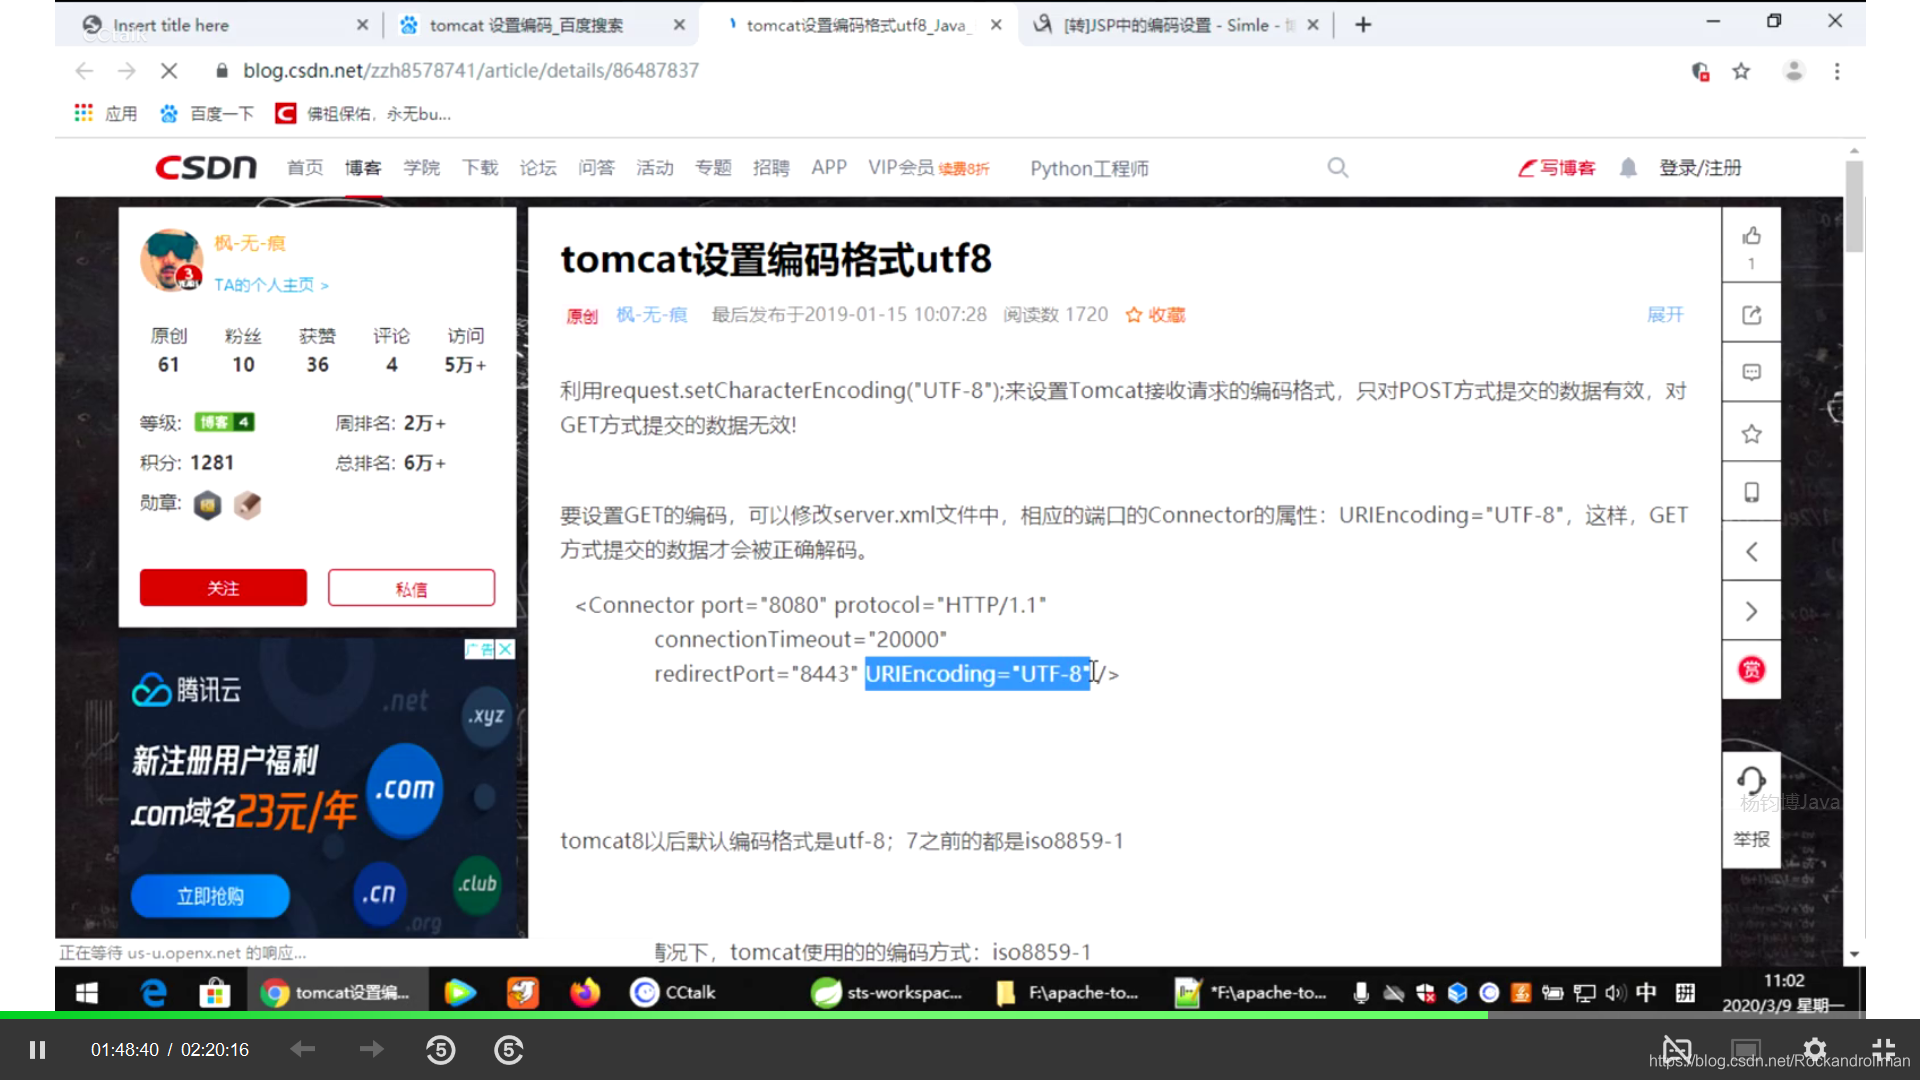Open TA的个人主页 profile link

271,285
